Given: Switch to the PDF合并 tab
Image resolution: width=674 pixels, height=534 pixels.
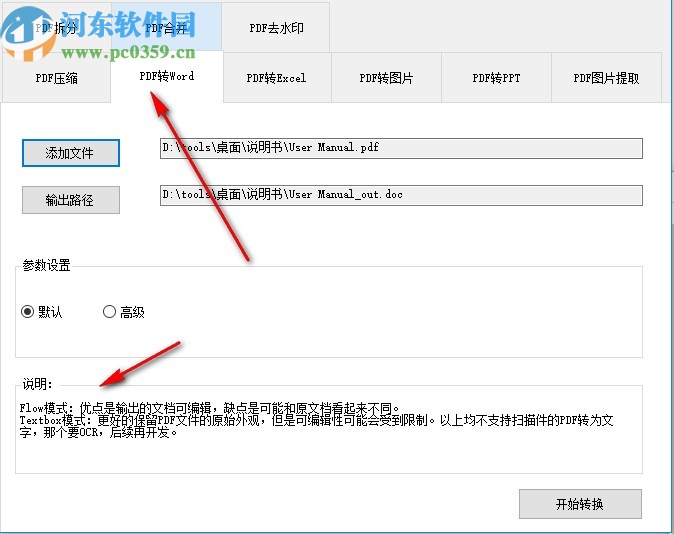Looking at the screenshot, I should [x=166, y=28].
